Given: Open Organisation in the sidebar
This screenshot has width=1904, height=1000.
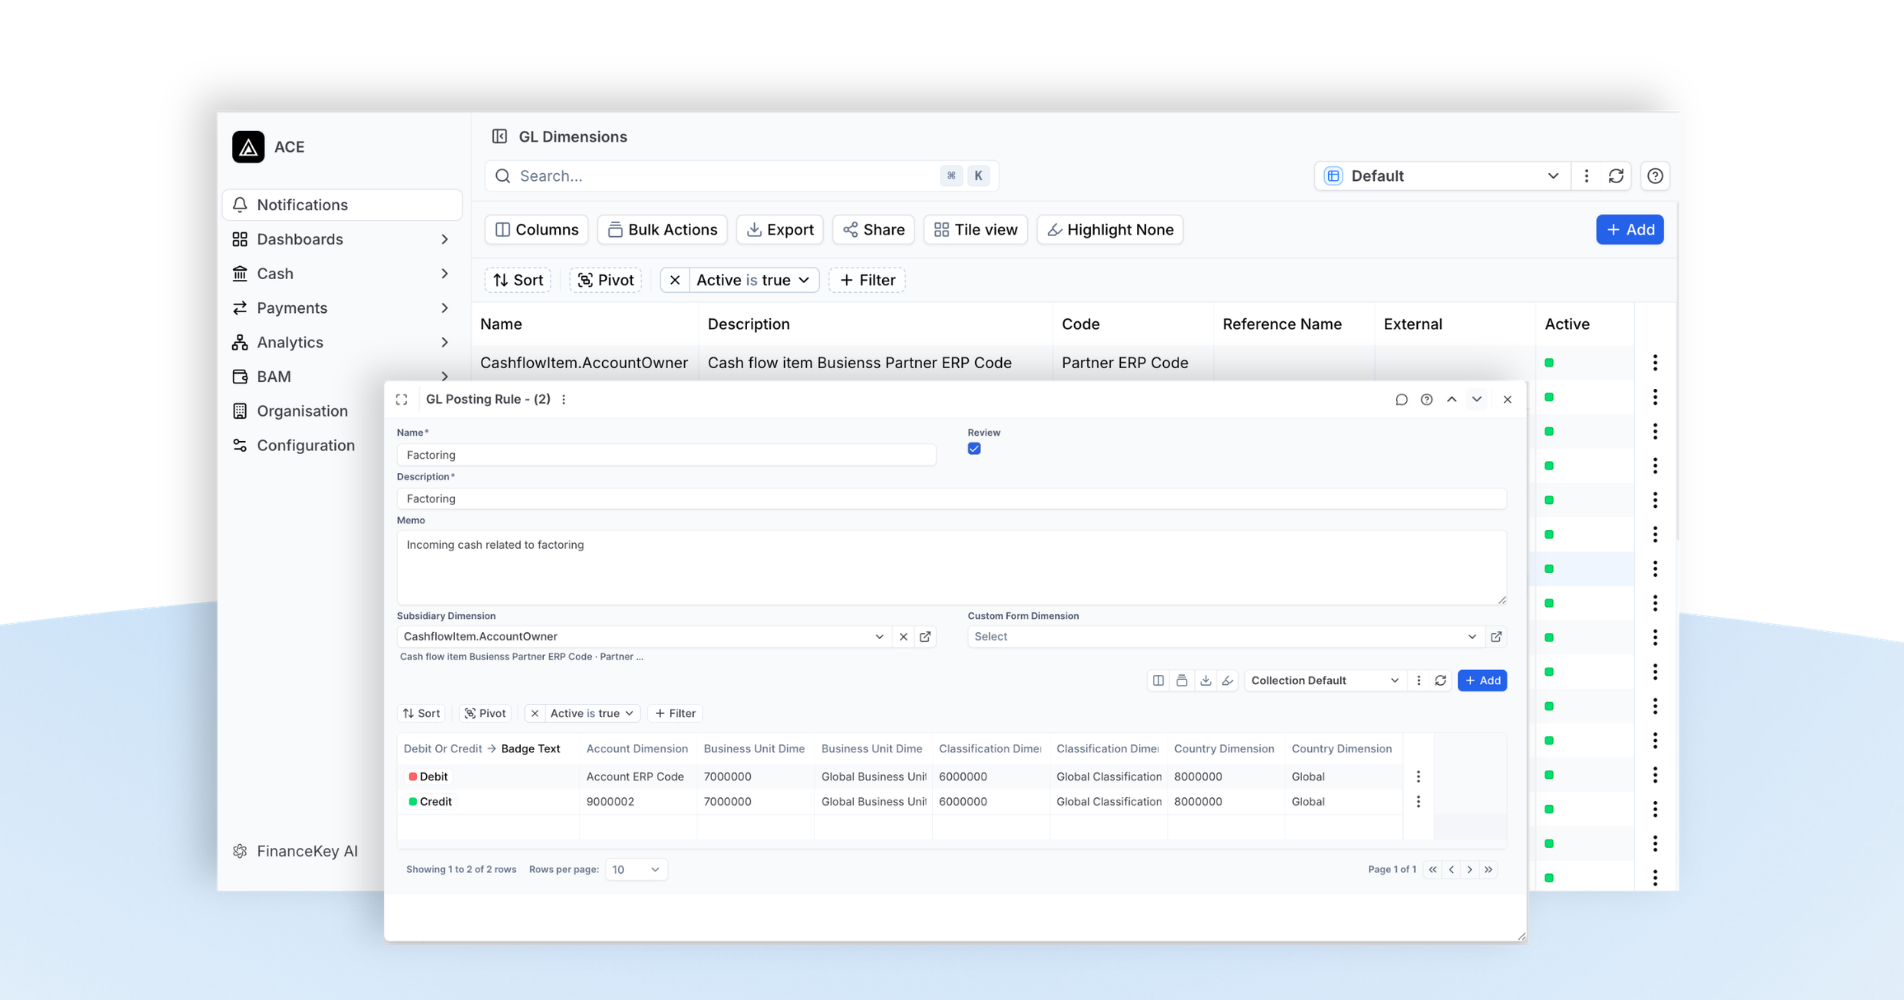Looking at the screenshot, I should (x=300, y=411).
